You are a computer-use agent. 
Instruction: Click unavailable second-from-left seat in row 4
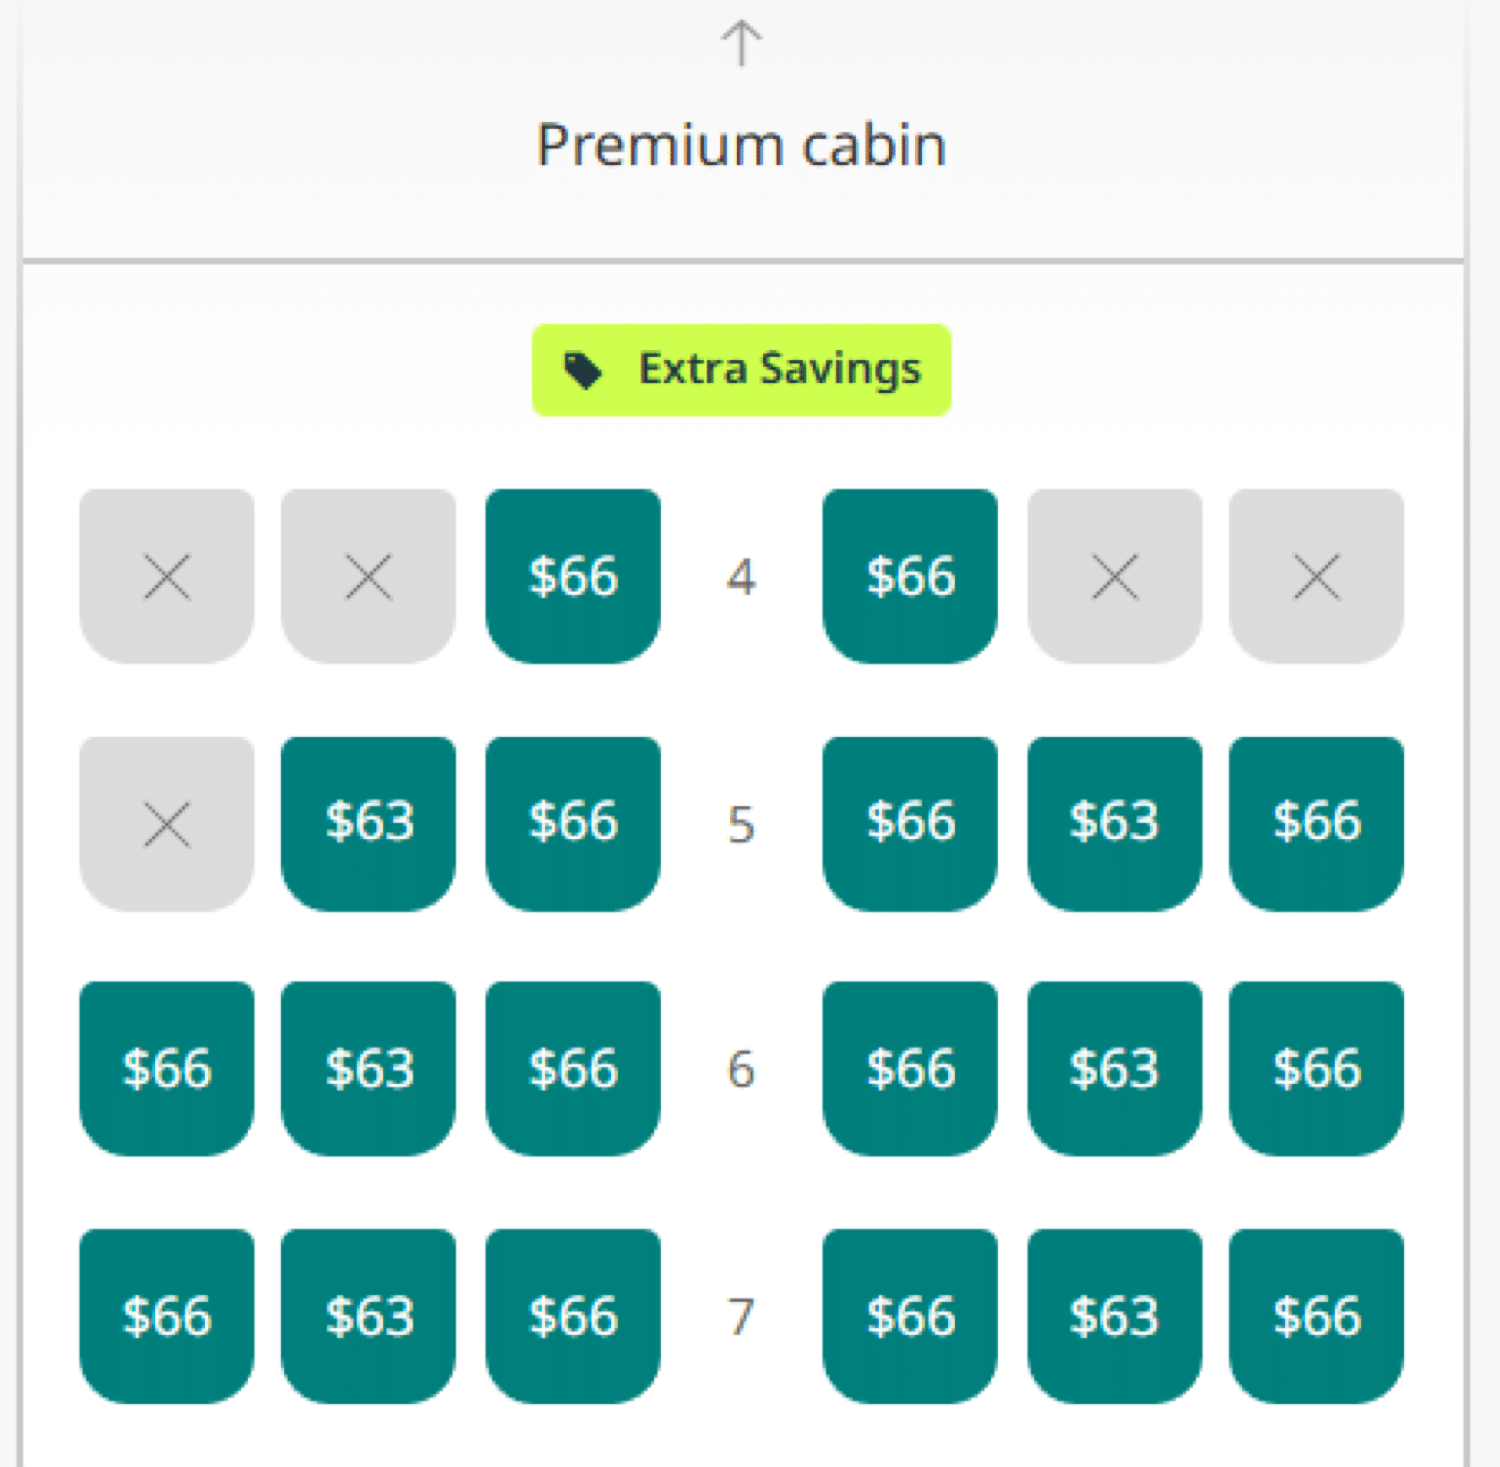tap(368, 576)
